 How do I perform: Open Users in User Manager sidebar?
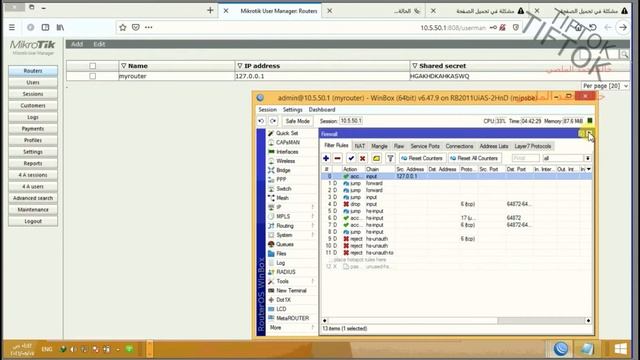(x=33, y=82)
